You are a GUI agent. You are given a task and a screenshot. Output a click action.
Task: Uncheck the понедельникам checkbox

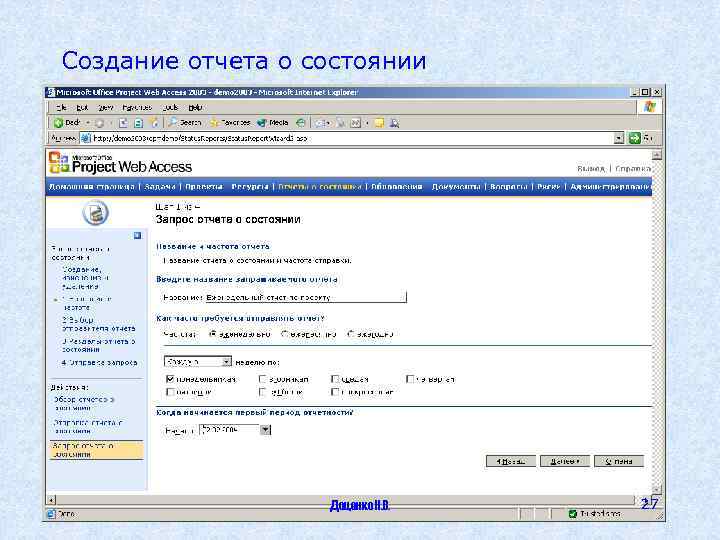point(170,379)
